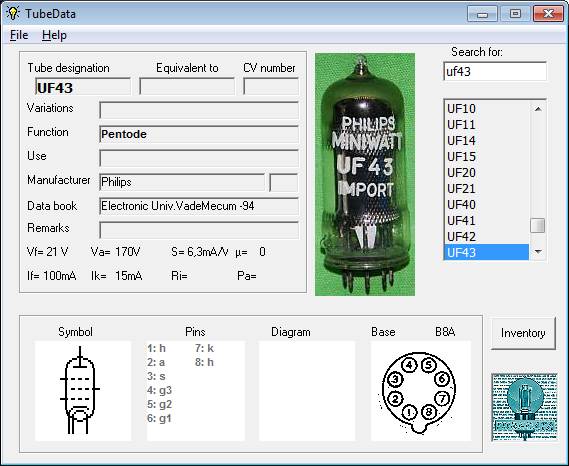Click the list scrollbar down arrow
This screenshot has width=569, height=466.
coord(538,252)
